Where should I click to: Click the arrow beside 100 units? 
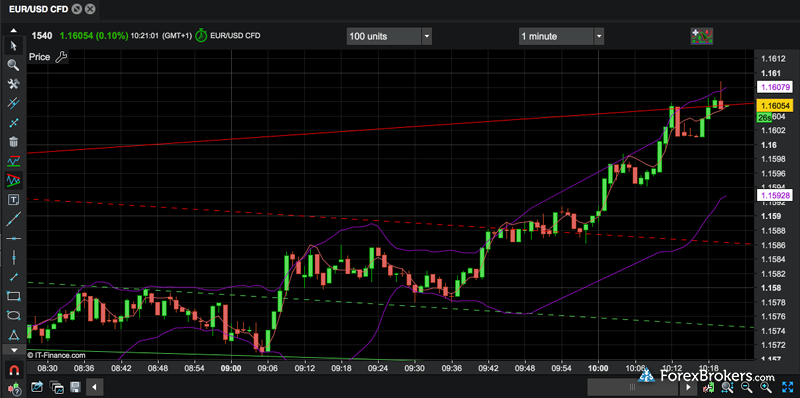coord(427,36)
